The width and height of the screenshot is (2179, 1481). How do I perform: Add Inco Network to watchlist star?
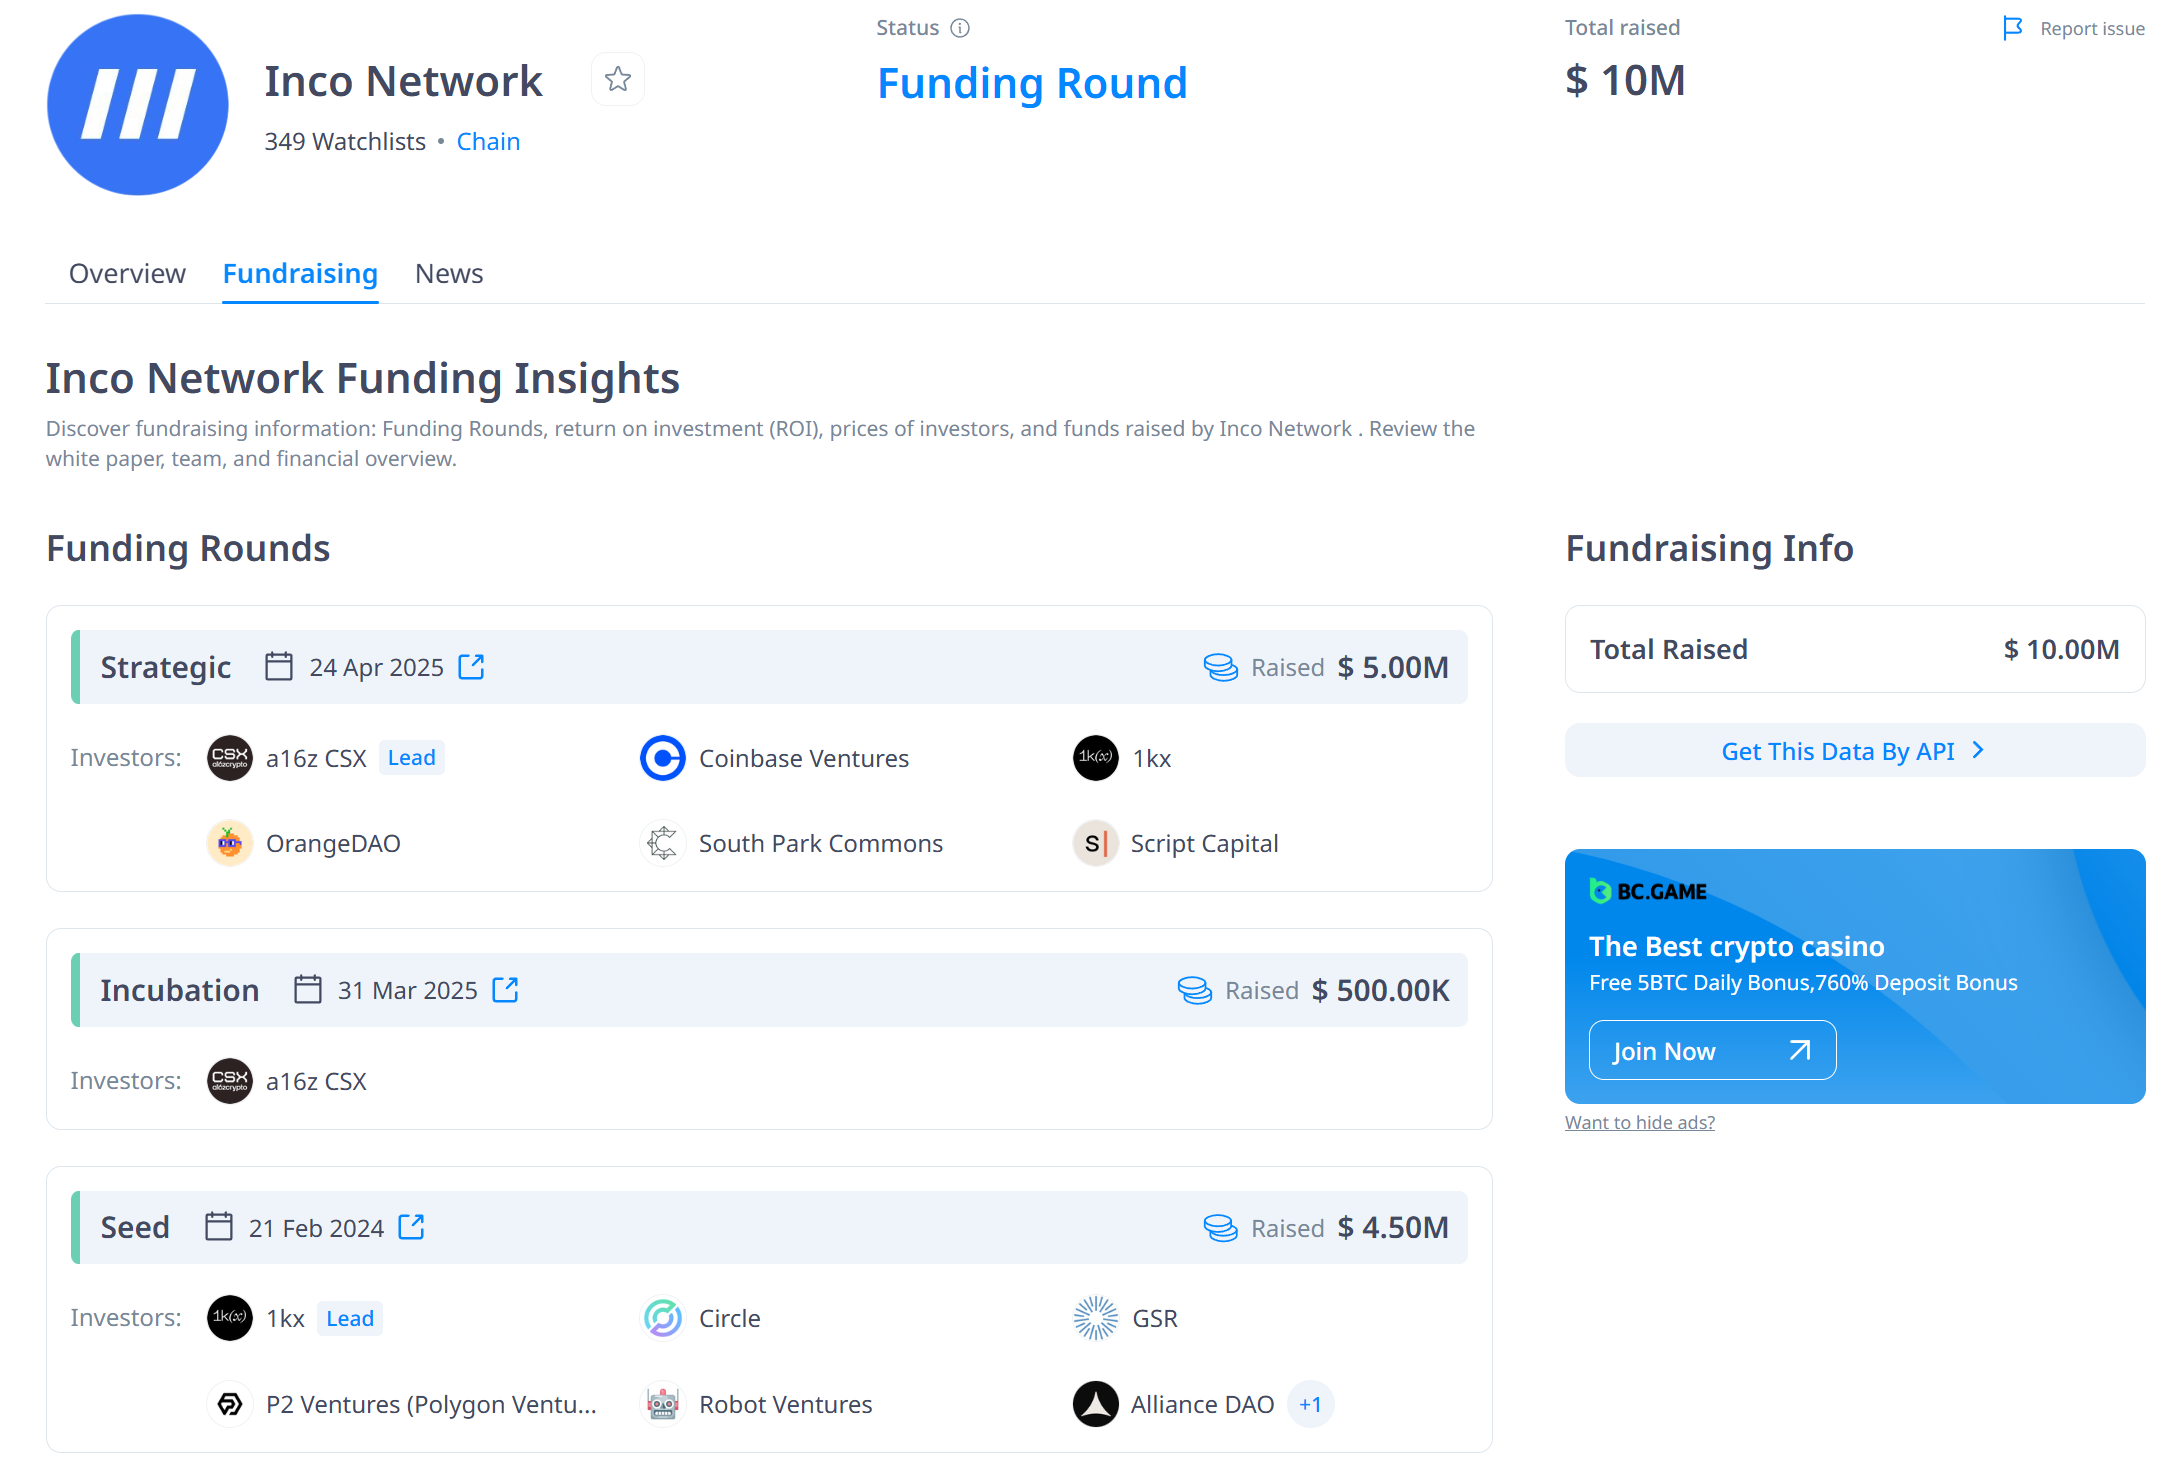[618, 79]
